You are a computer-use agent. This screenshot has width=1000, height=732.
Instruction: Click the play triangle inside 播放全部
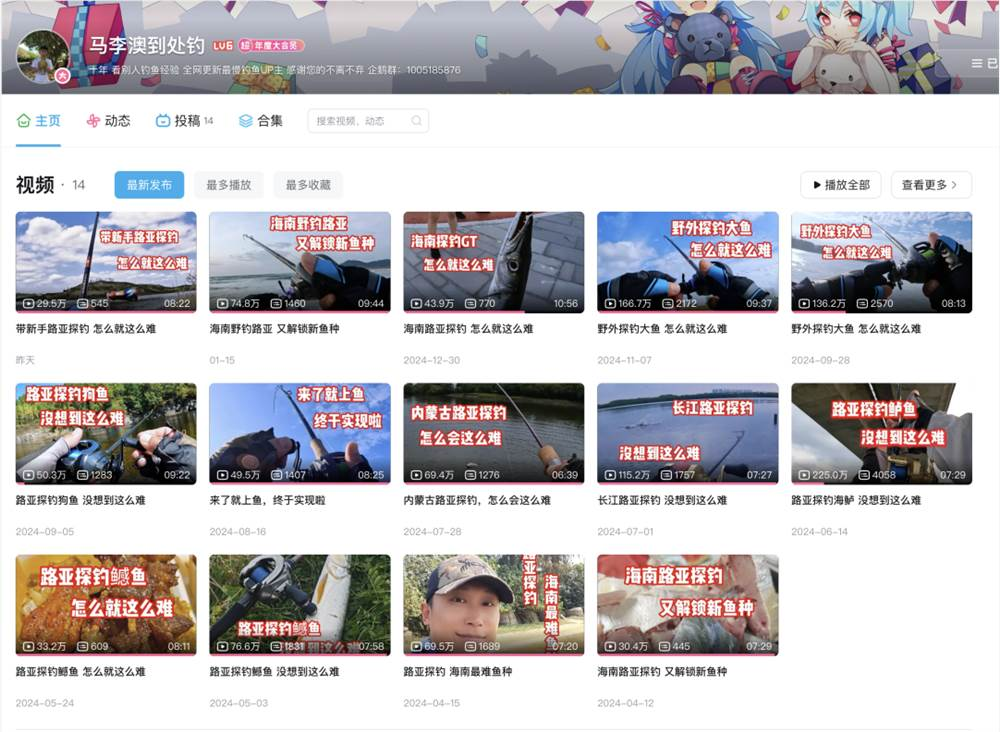pos(818,184)
